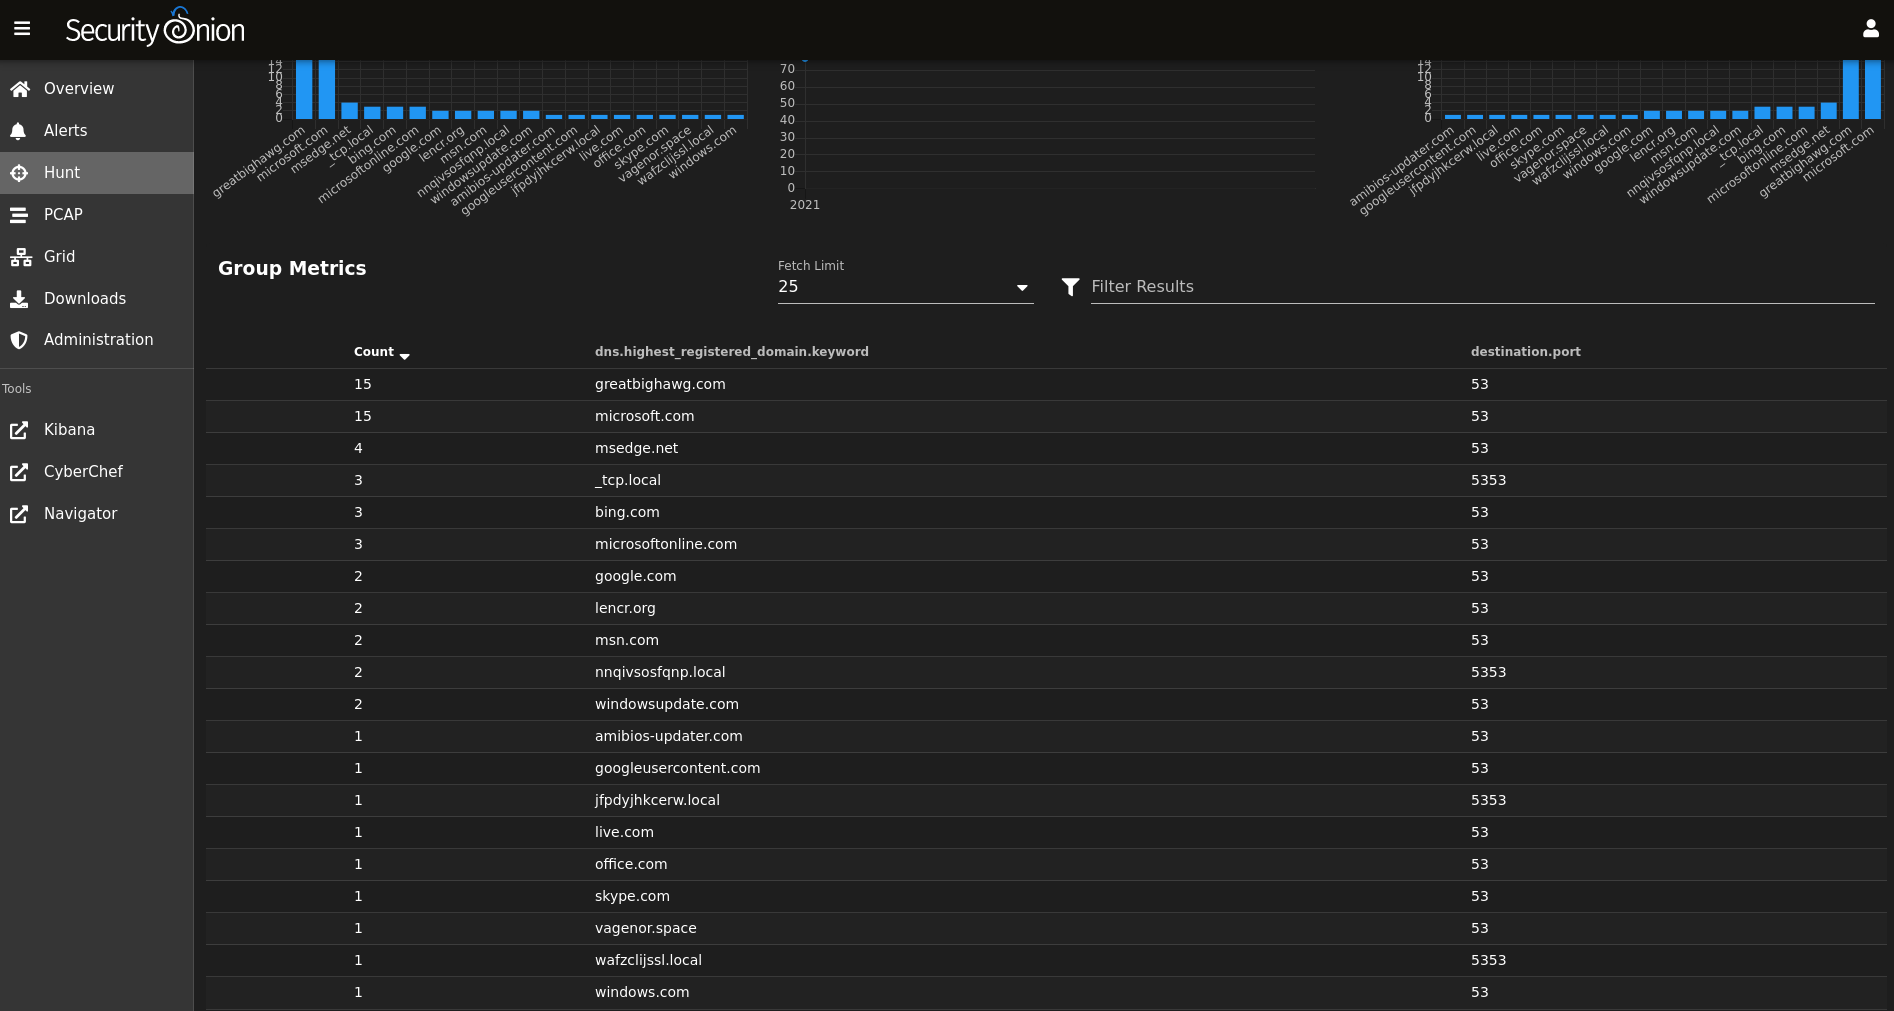Viewport: 1894px width, 1011px height.
Task: Open the Overview page
Action: (97, 89)
